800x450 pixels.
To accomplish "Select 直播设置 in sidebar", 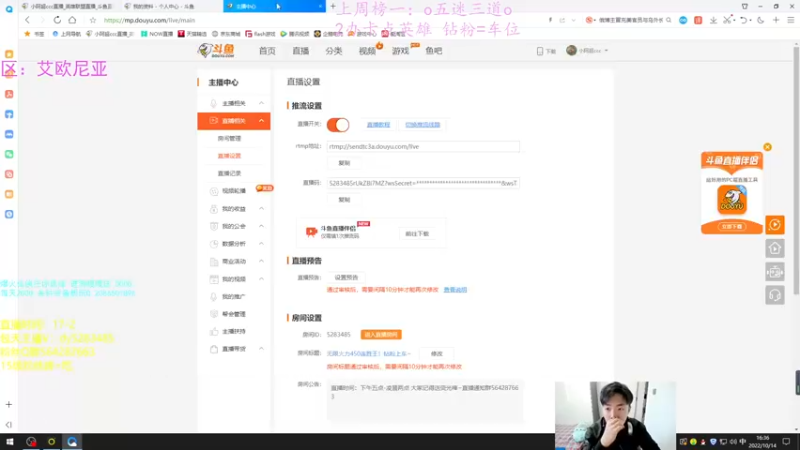I will tap(229, 156).
